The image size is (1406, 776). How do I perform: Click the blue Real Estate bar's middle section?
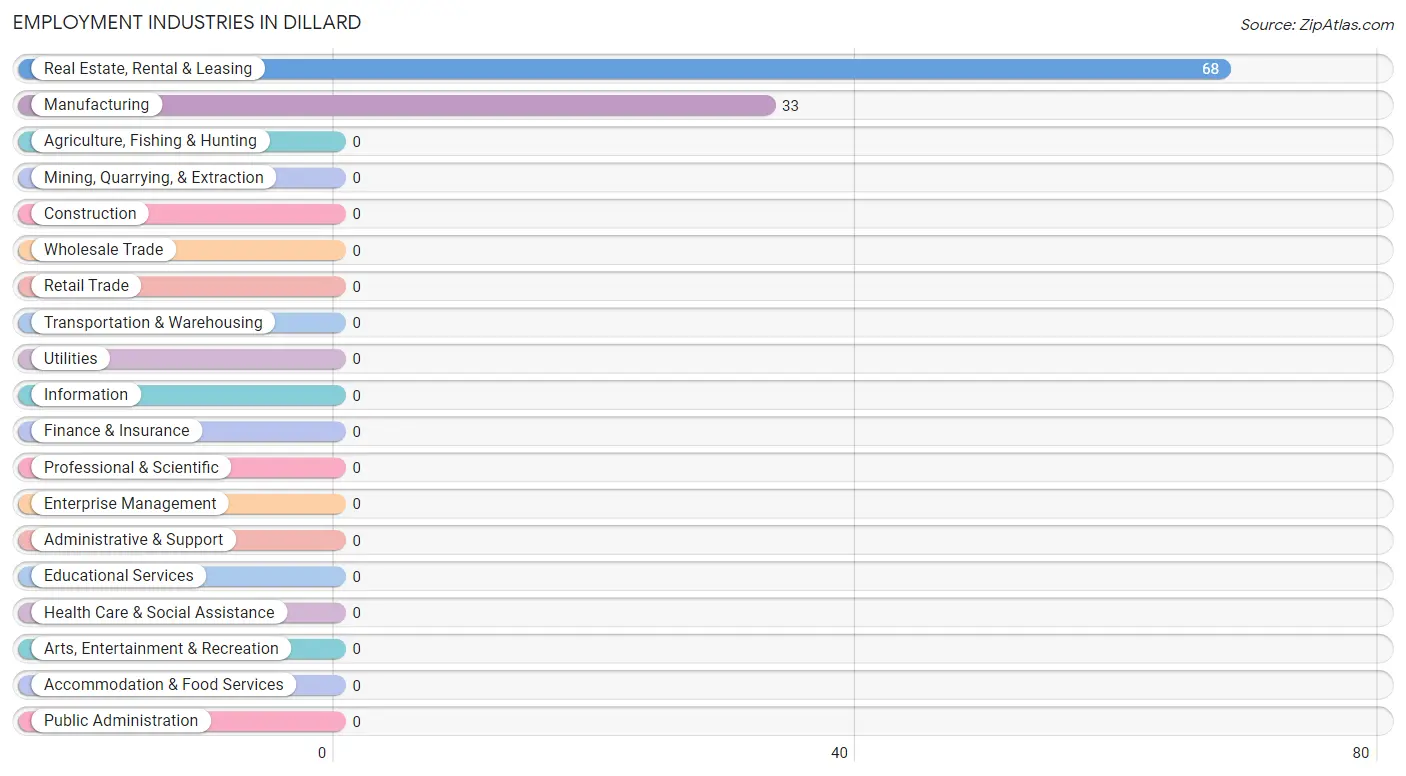(624, 69)
